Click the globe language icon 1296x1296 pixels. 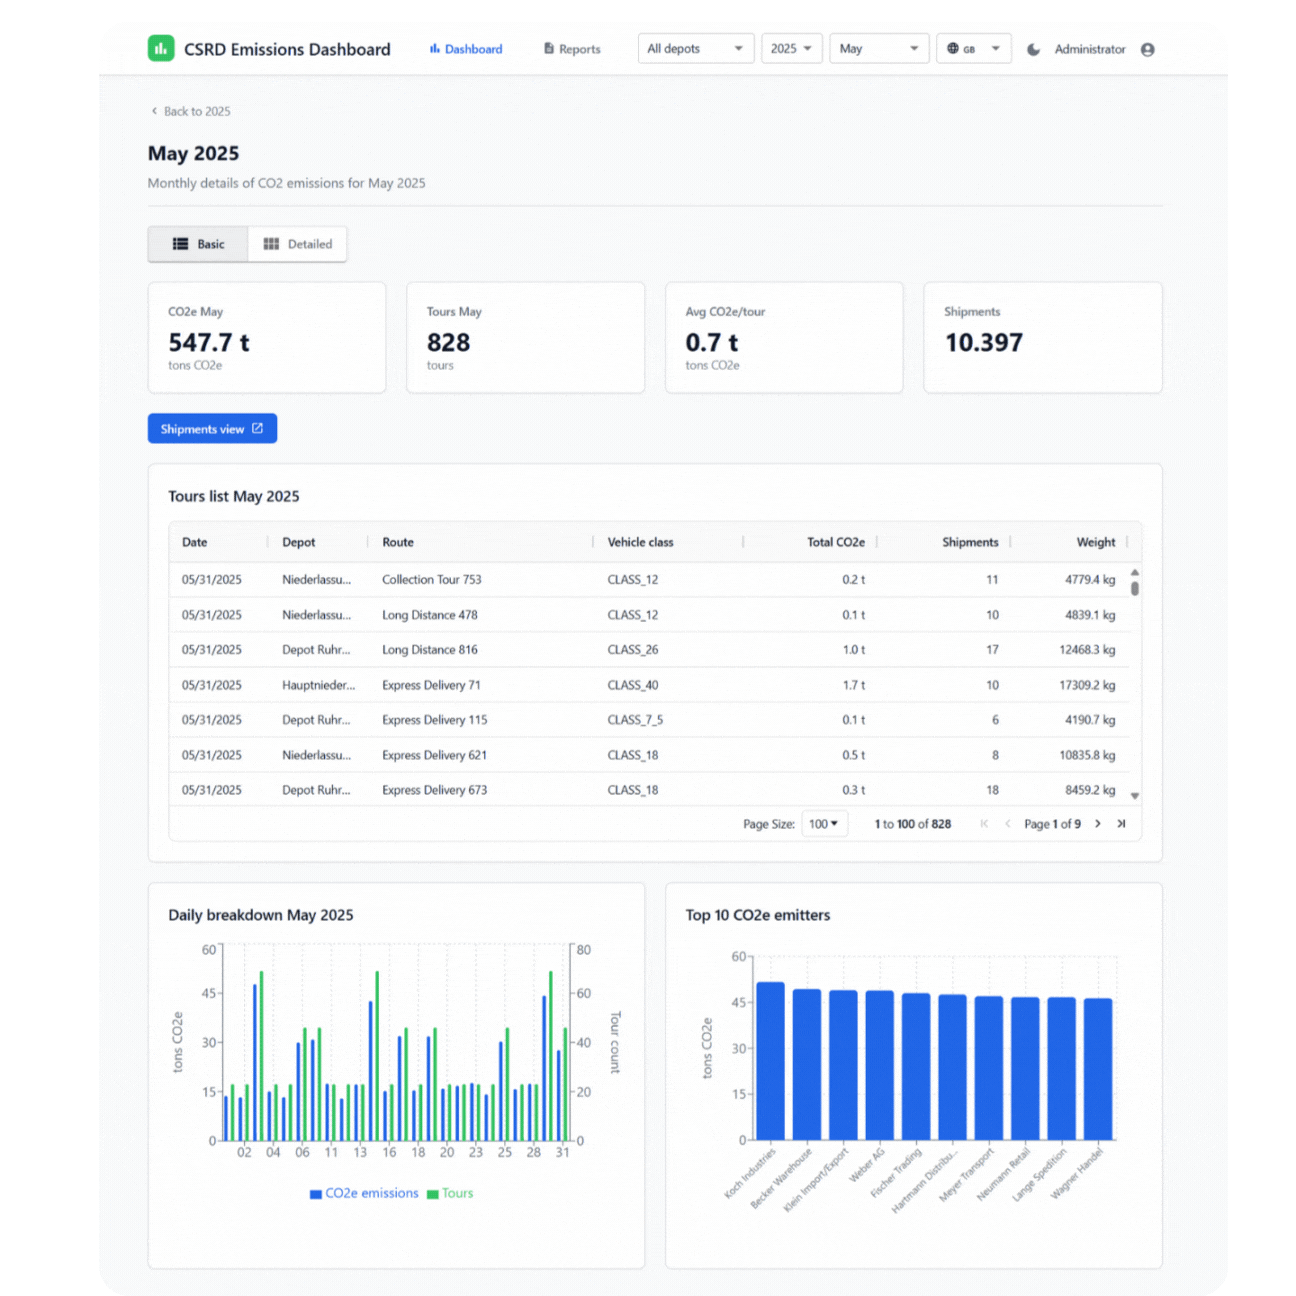coord(953,49)
